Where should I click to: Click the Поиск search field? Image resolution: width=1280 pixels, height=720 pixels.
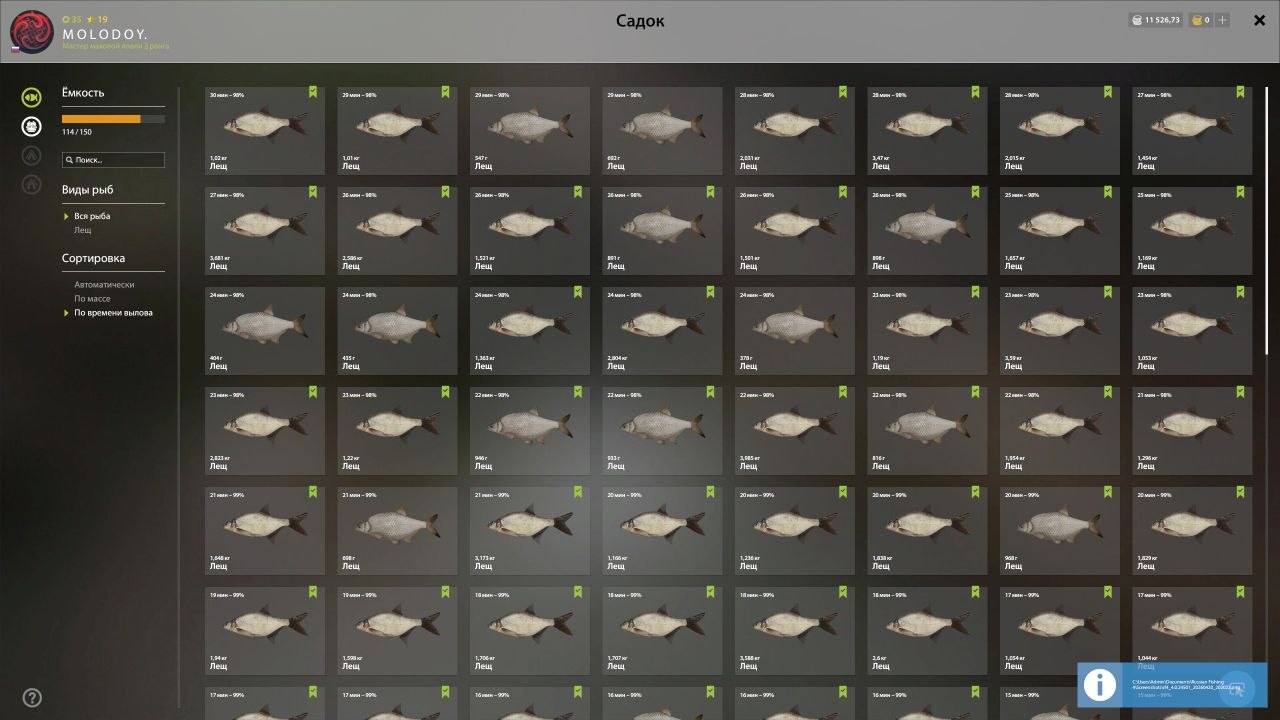[x=113, y=160]
